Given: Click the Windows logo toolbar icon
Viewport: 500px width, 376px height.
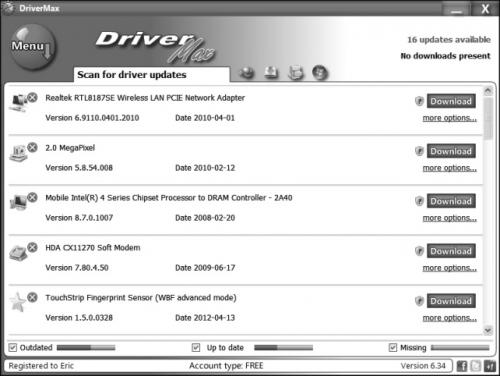Looking at the screenshot, I should click(320, 73).
